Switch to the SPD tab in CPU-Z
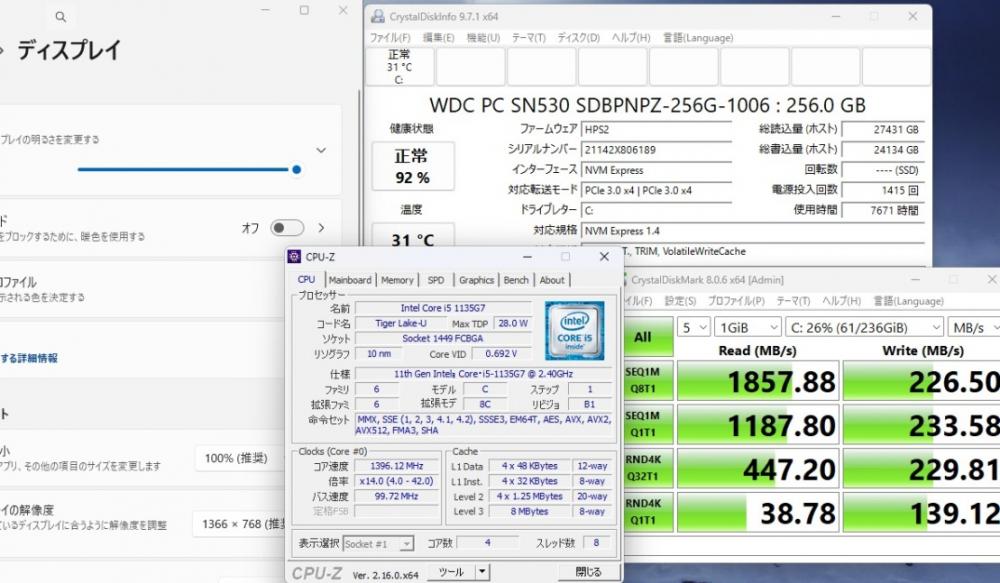The image size is (1000, 583). point(436,280)
